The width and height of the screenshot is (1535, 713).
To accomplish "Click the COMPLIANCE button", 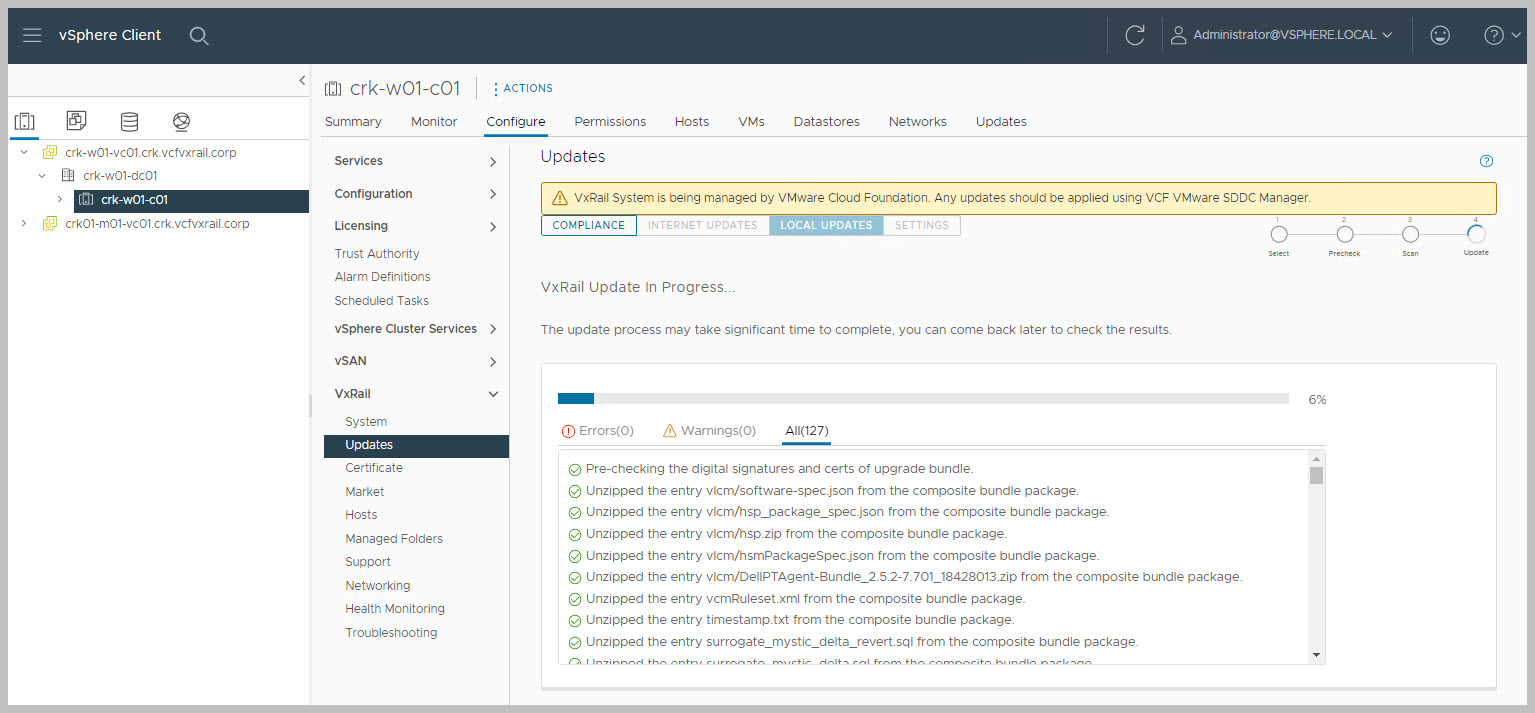I will coord(589,225).
